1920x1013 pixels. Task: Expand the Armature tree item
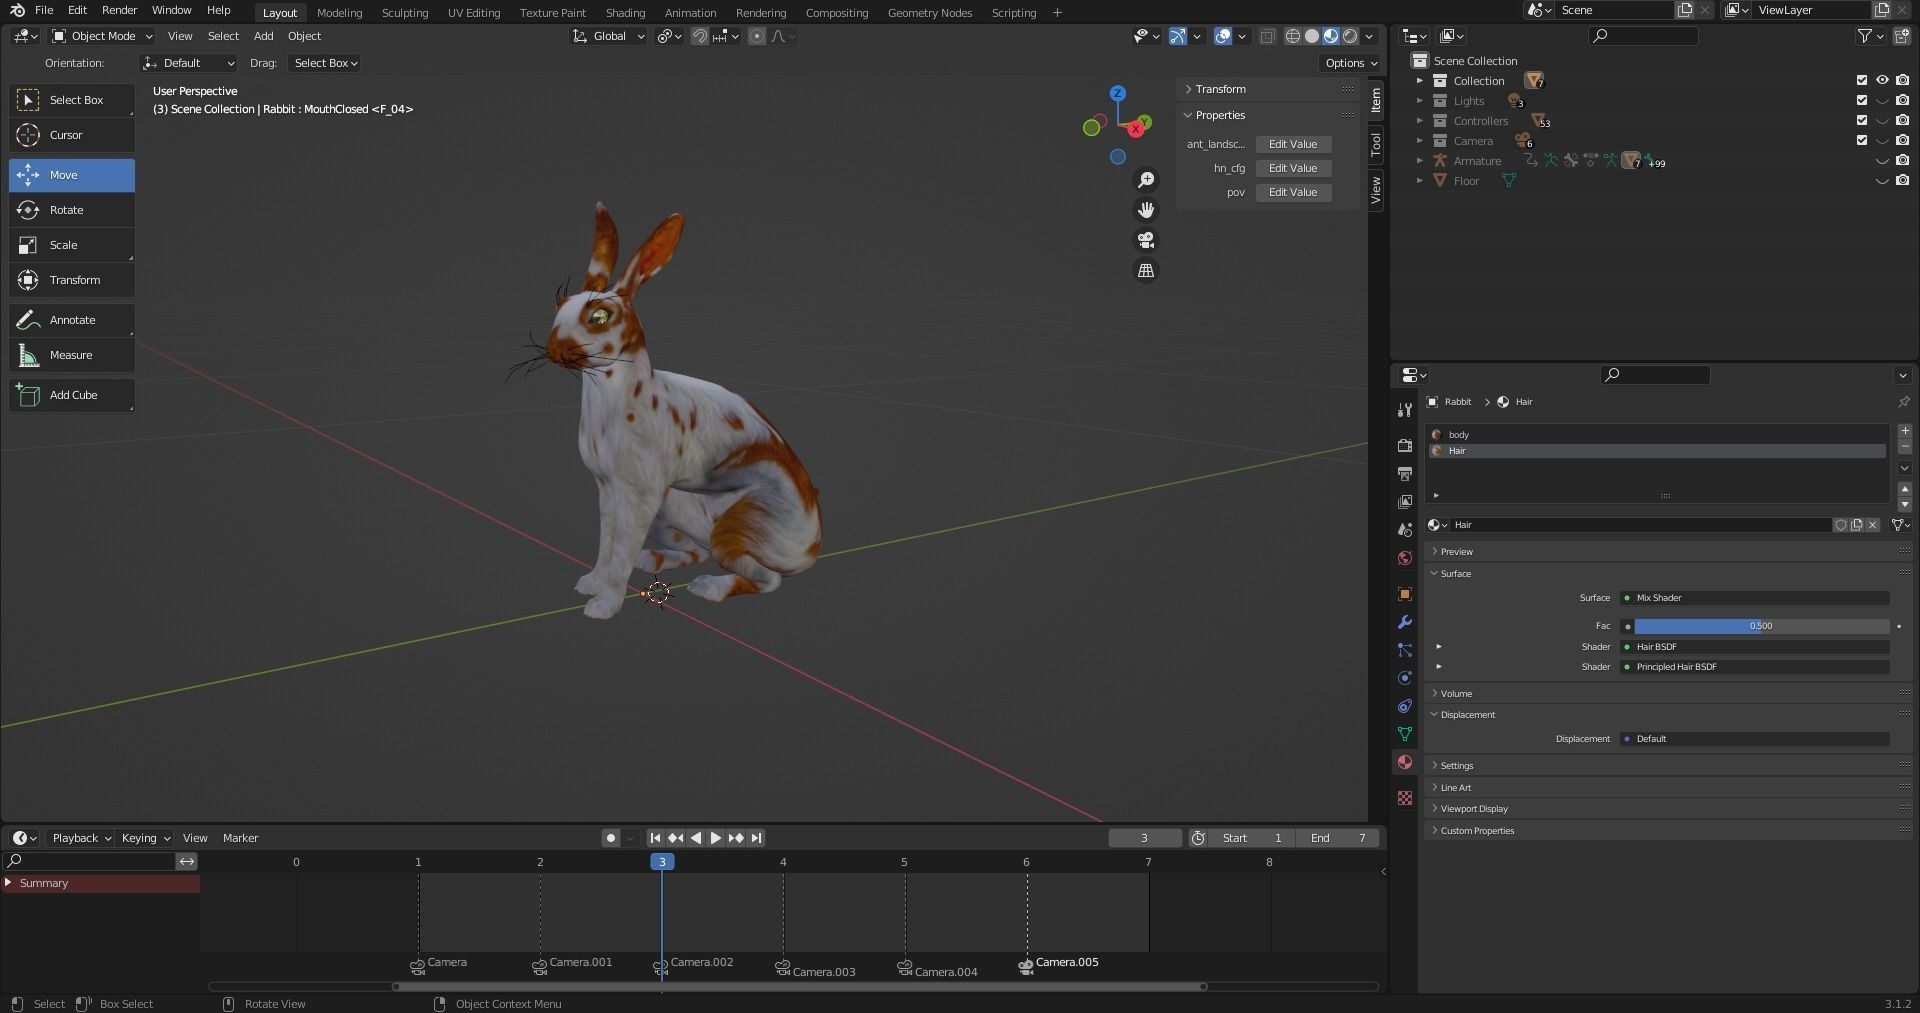click(1419, 161)
